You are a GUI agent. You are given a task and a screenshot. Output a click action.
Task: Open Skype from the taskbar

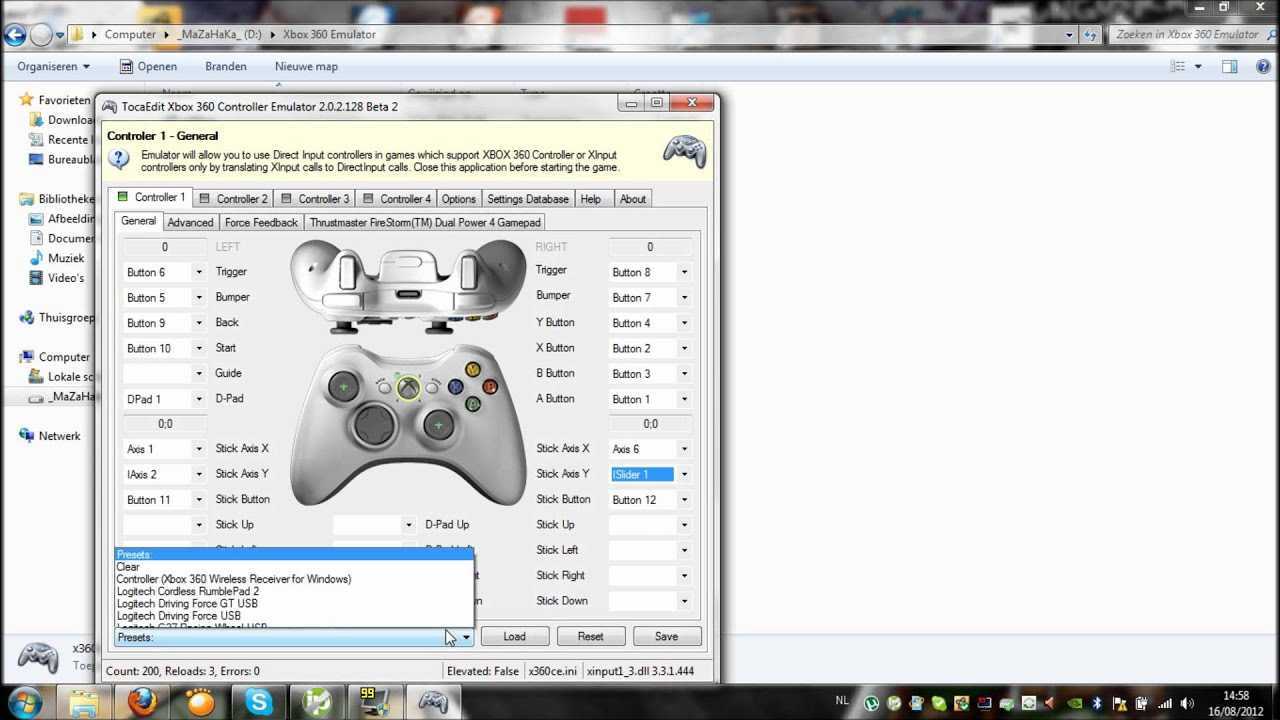tap(259, 702)
